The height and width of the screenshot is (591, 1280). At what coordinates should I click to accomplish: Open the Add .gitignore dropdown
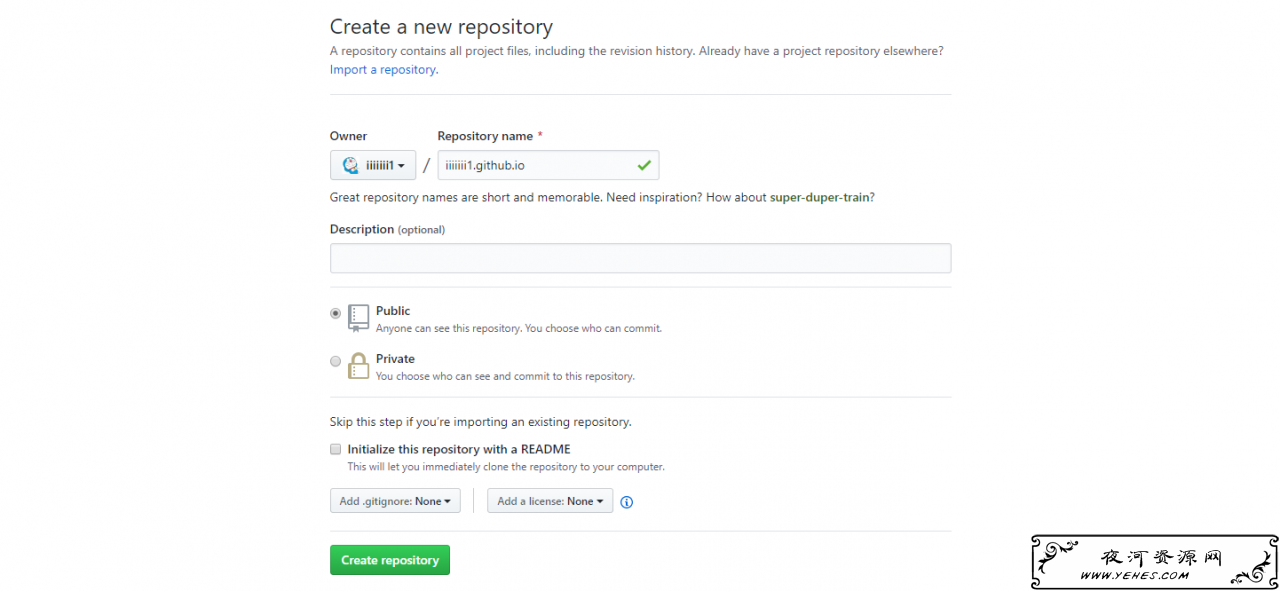click(395, 501)
